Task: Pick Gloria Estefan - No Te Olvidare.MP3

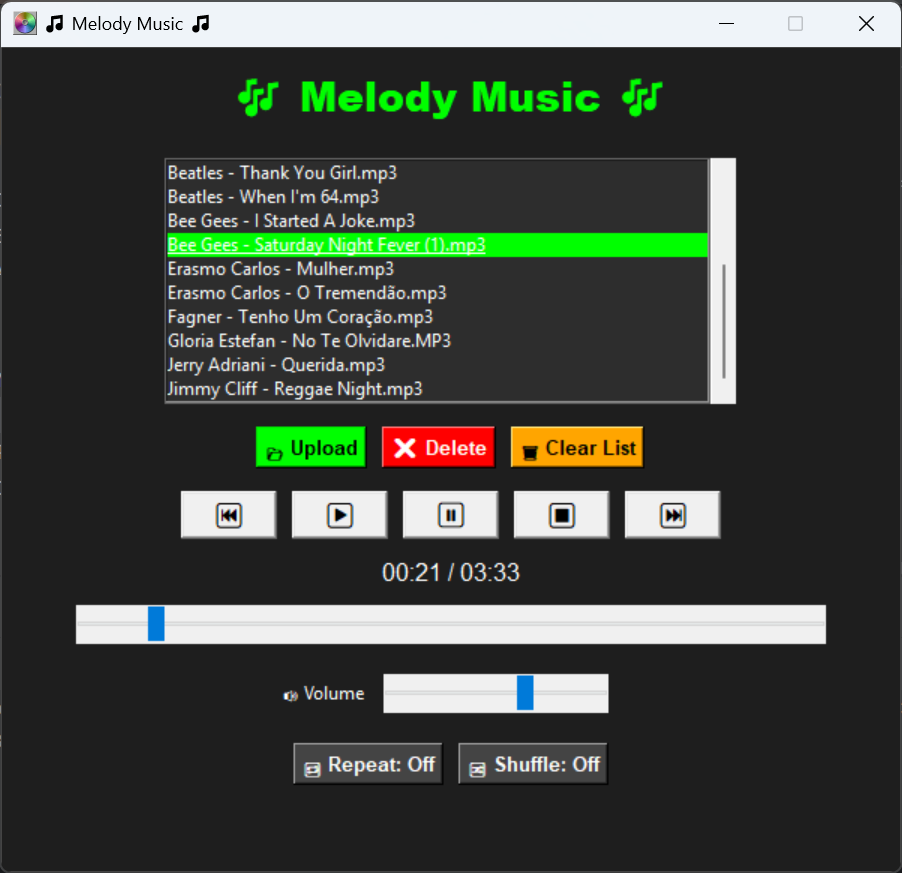Action: point(309,341)
